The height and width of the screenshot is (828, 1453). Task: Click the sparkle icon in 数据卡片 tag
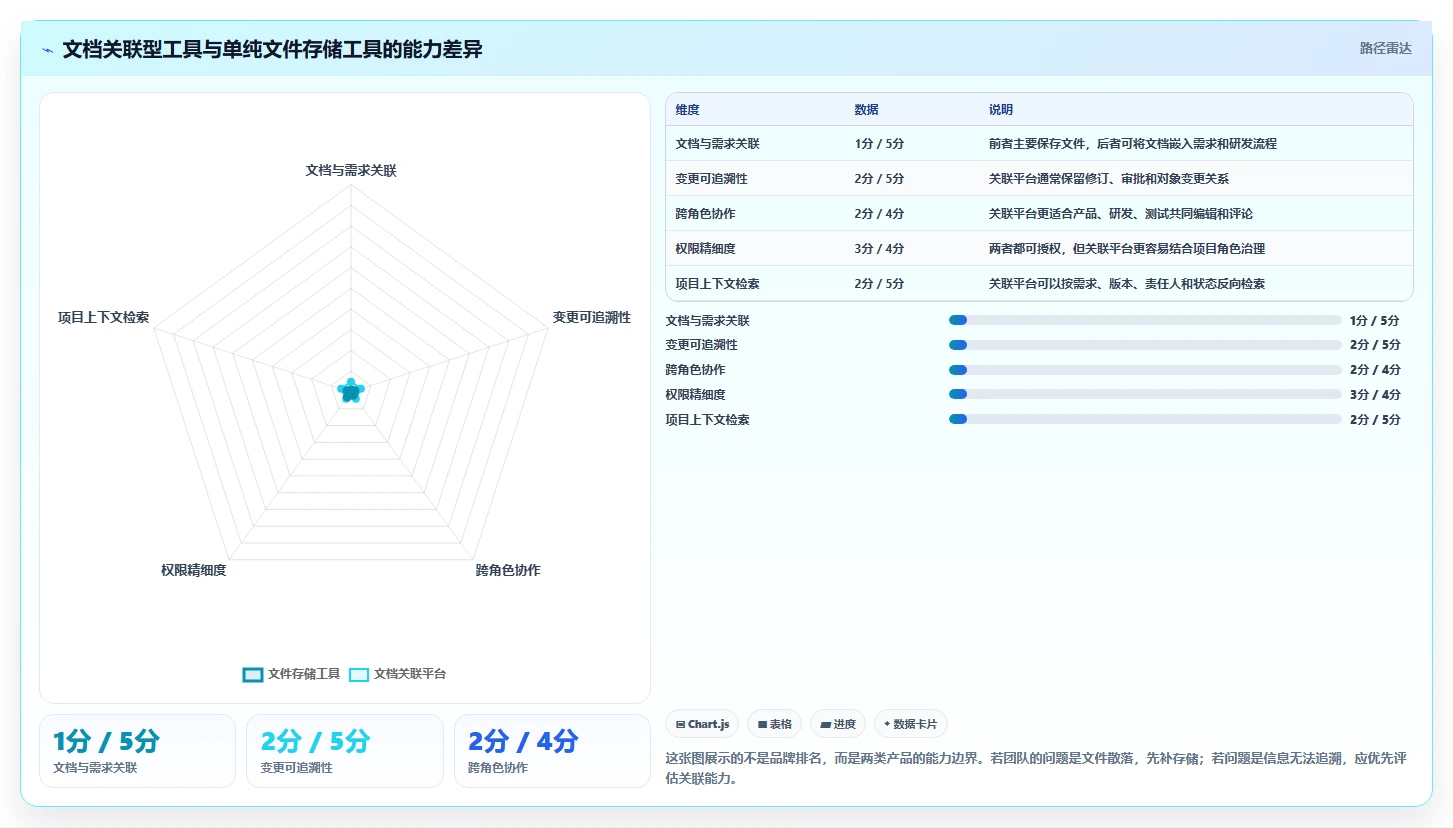(x=887, y=724)
